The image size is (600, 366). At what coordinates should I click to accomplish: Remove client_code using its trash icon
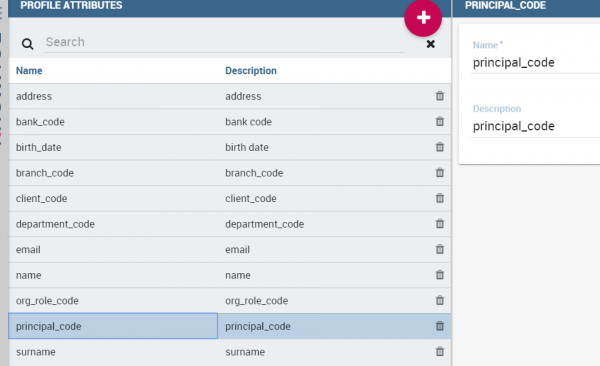click(x=440, y=198)
